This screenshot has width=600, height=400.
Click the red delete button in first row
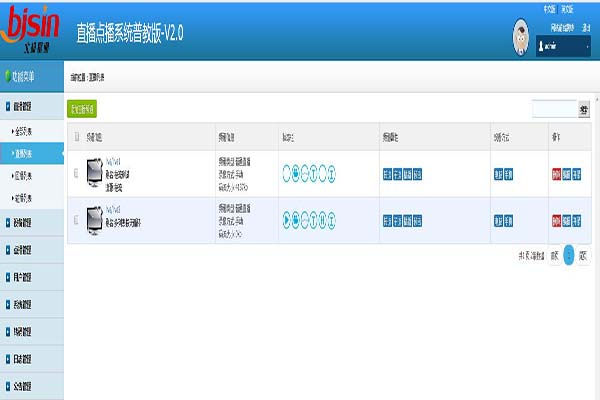(556, 175)
